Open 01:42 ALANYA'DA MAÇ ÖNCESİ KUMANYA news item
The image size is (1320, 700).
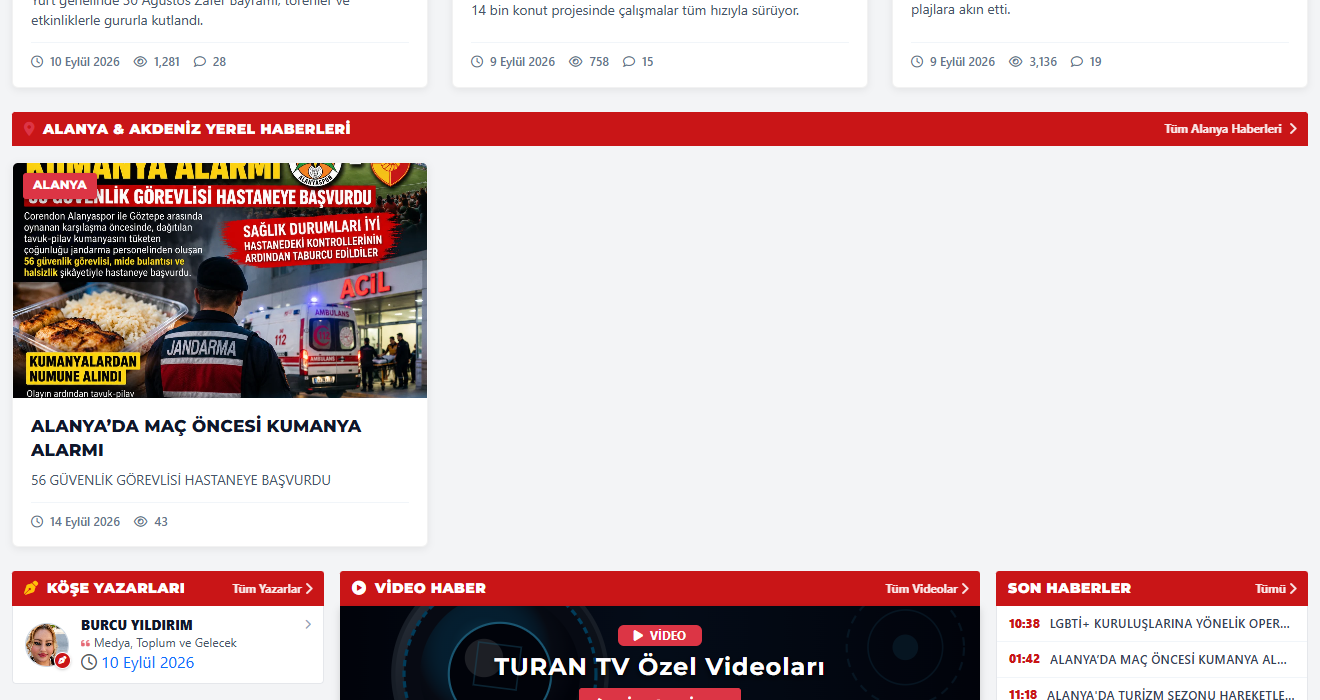1152,660
